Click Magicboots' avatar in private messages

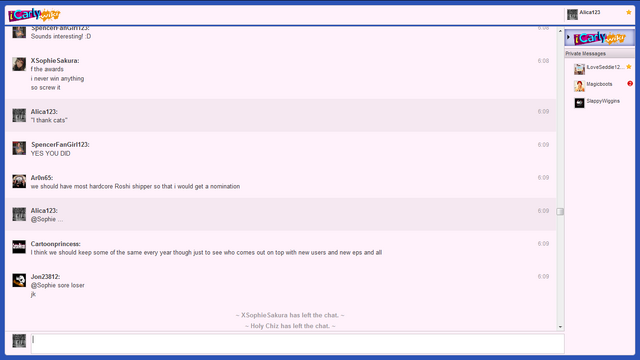(x=579, y=86)
